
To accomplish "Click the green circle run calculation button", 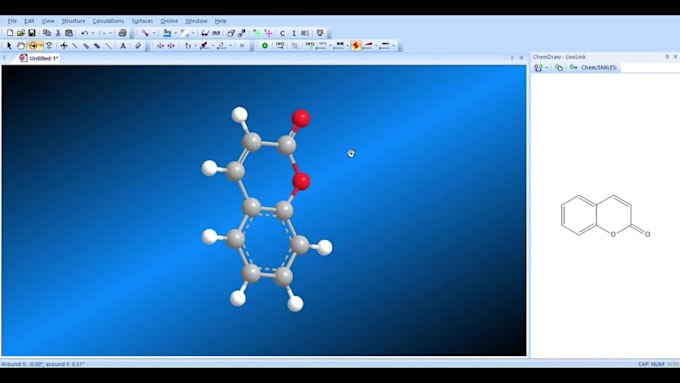I will (265, 46).
